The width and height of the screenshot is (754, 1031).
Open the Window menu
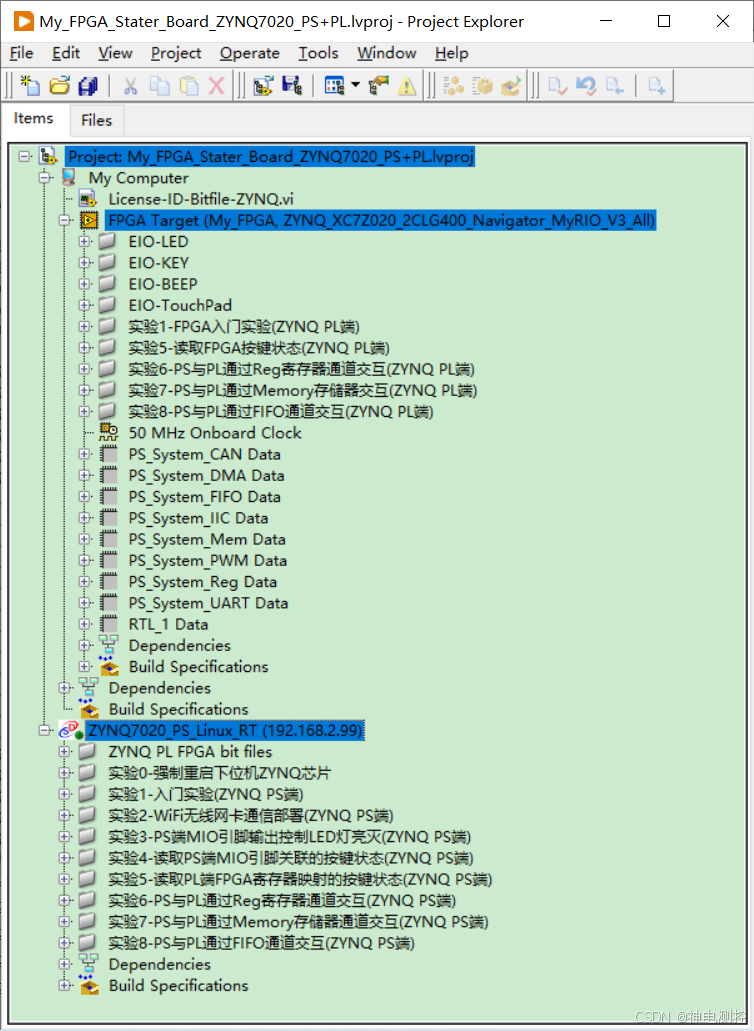click(387, 53)
